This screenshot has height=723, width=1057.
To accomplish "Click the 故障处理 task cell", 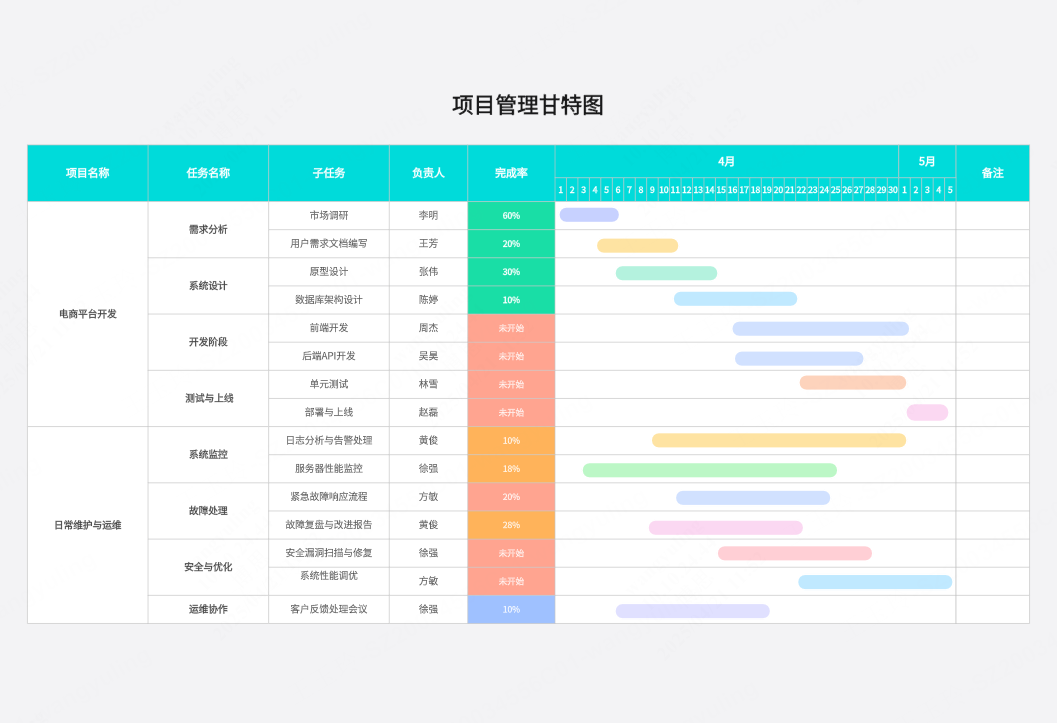I will click(x=208, y=511).
